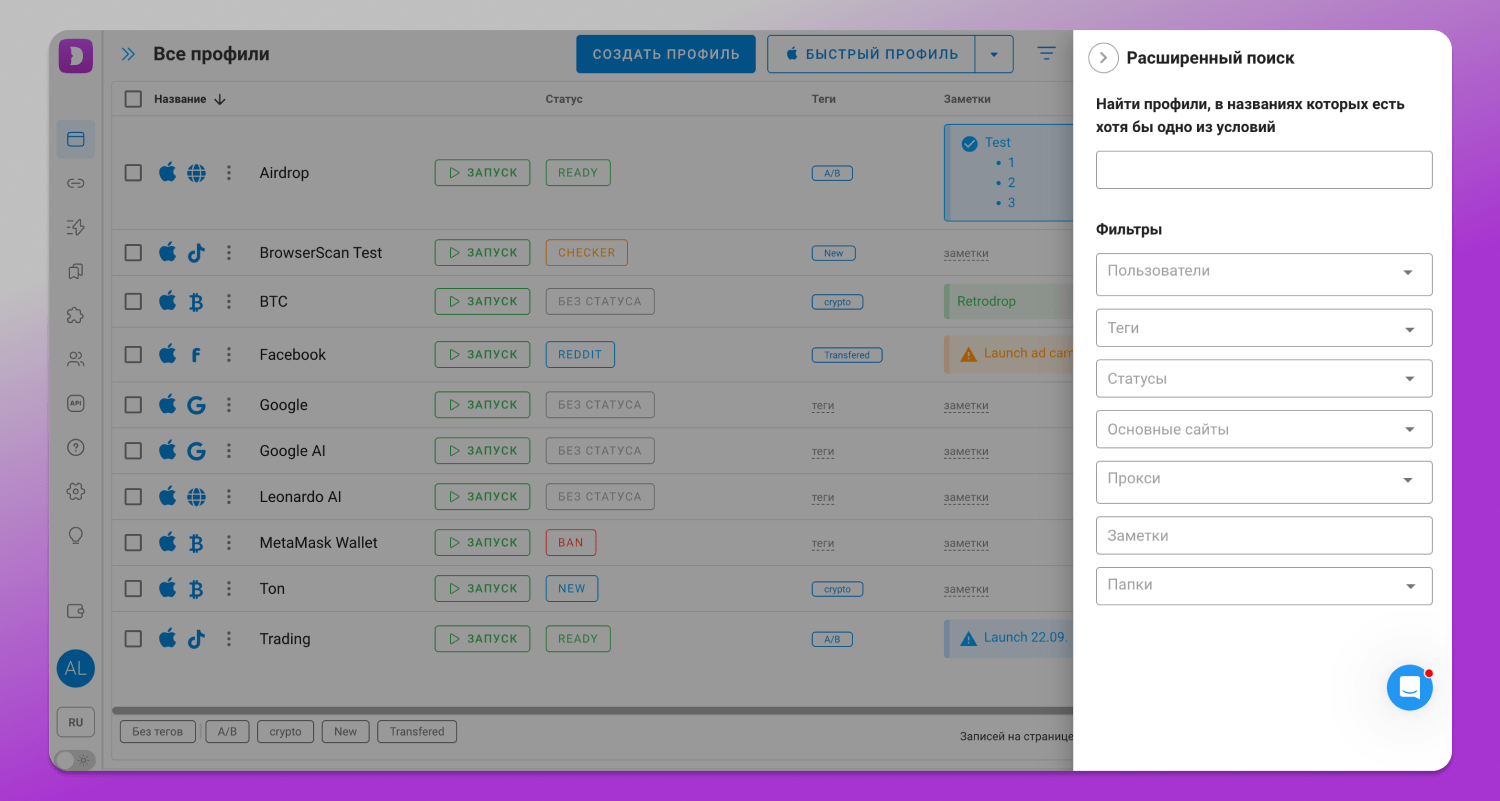Tick the Trading profile checkbox

pyautogui.click(x=133, y=639)
